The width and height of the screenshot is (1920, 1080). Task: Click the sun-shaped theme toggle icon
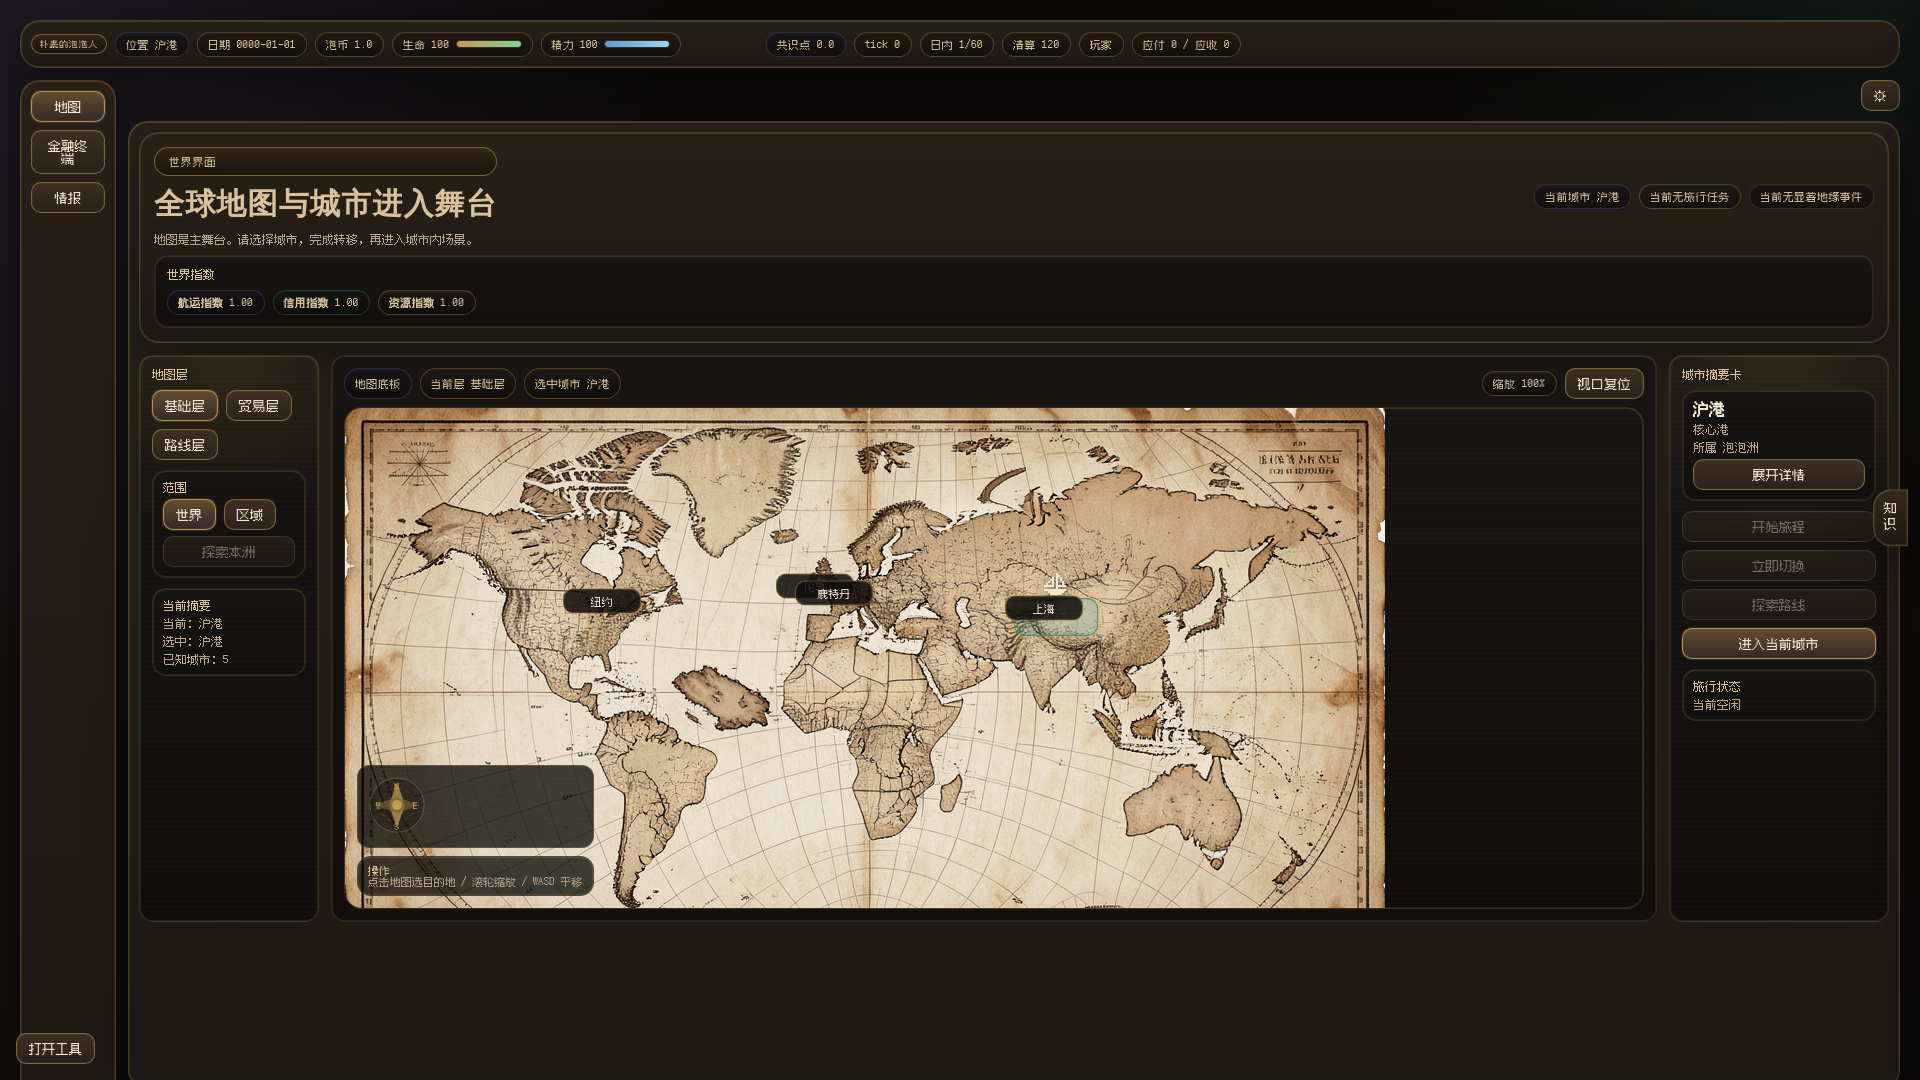click(x=1879, y=96)
